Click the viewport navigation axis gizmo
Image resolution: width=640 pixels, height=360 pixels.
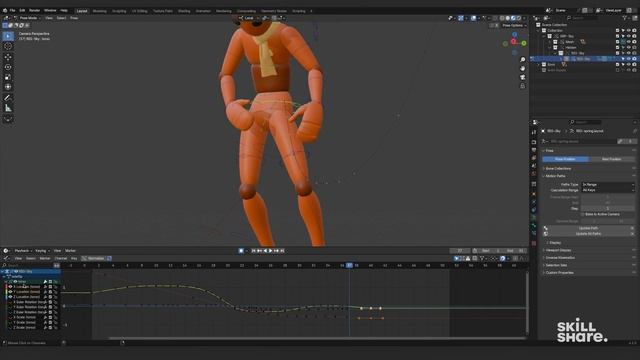click(x=514, y=42)
